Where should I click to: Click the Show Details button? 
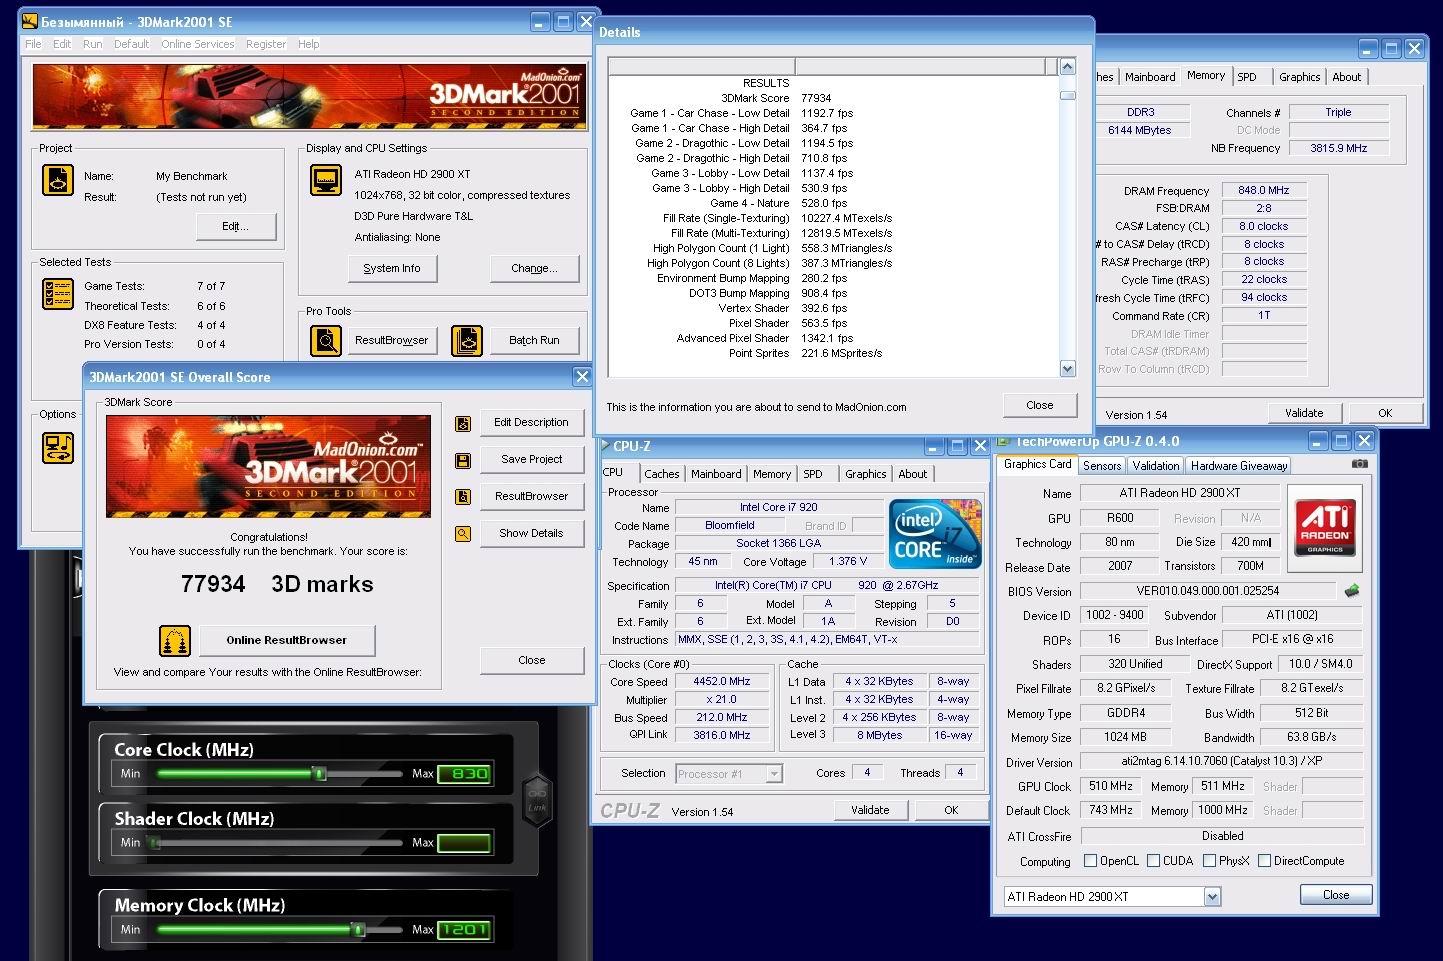pos(531,533)
